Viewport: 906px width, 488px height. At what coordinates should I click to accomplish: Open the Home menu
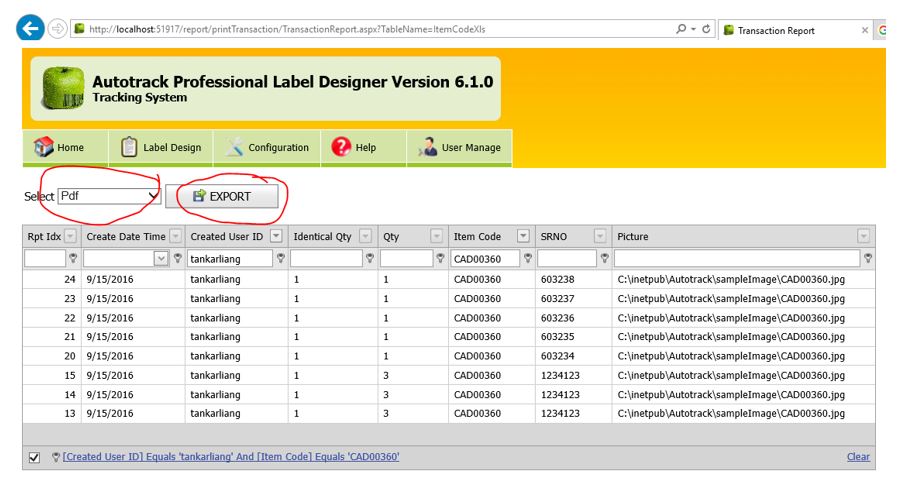(x=65, y=148)
